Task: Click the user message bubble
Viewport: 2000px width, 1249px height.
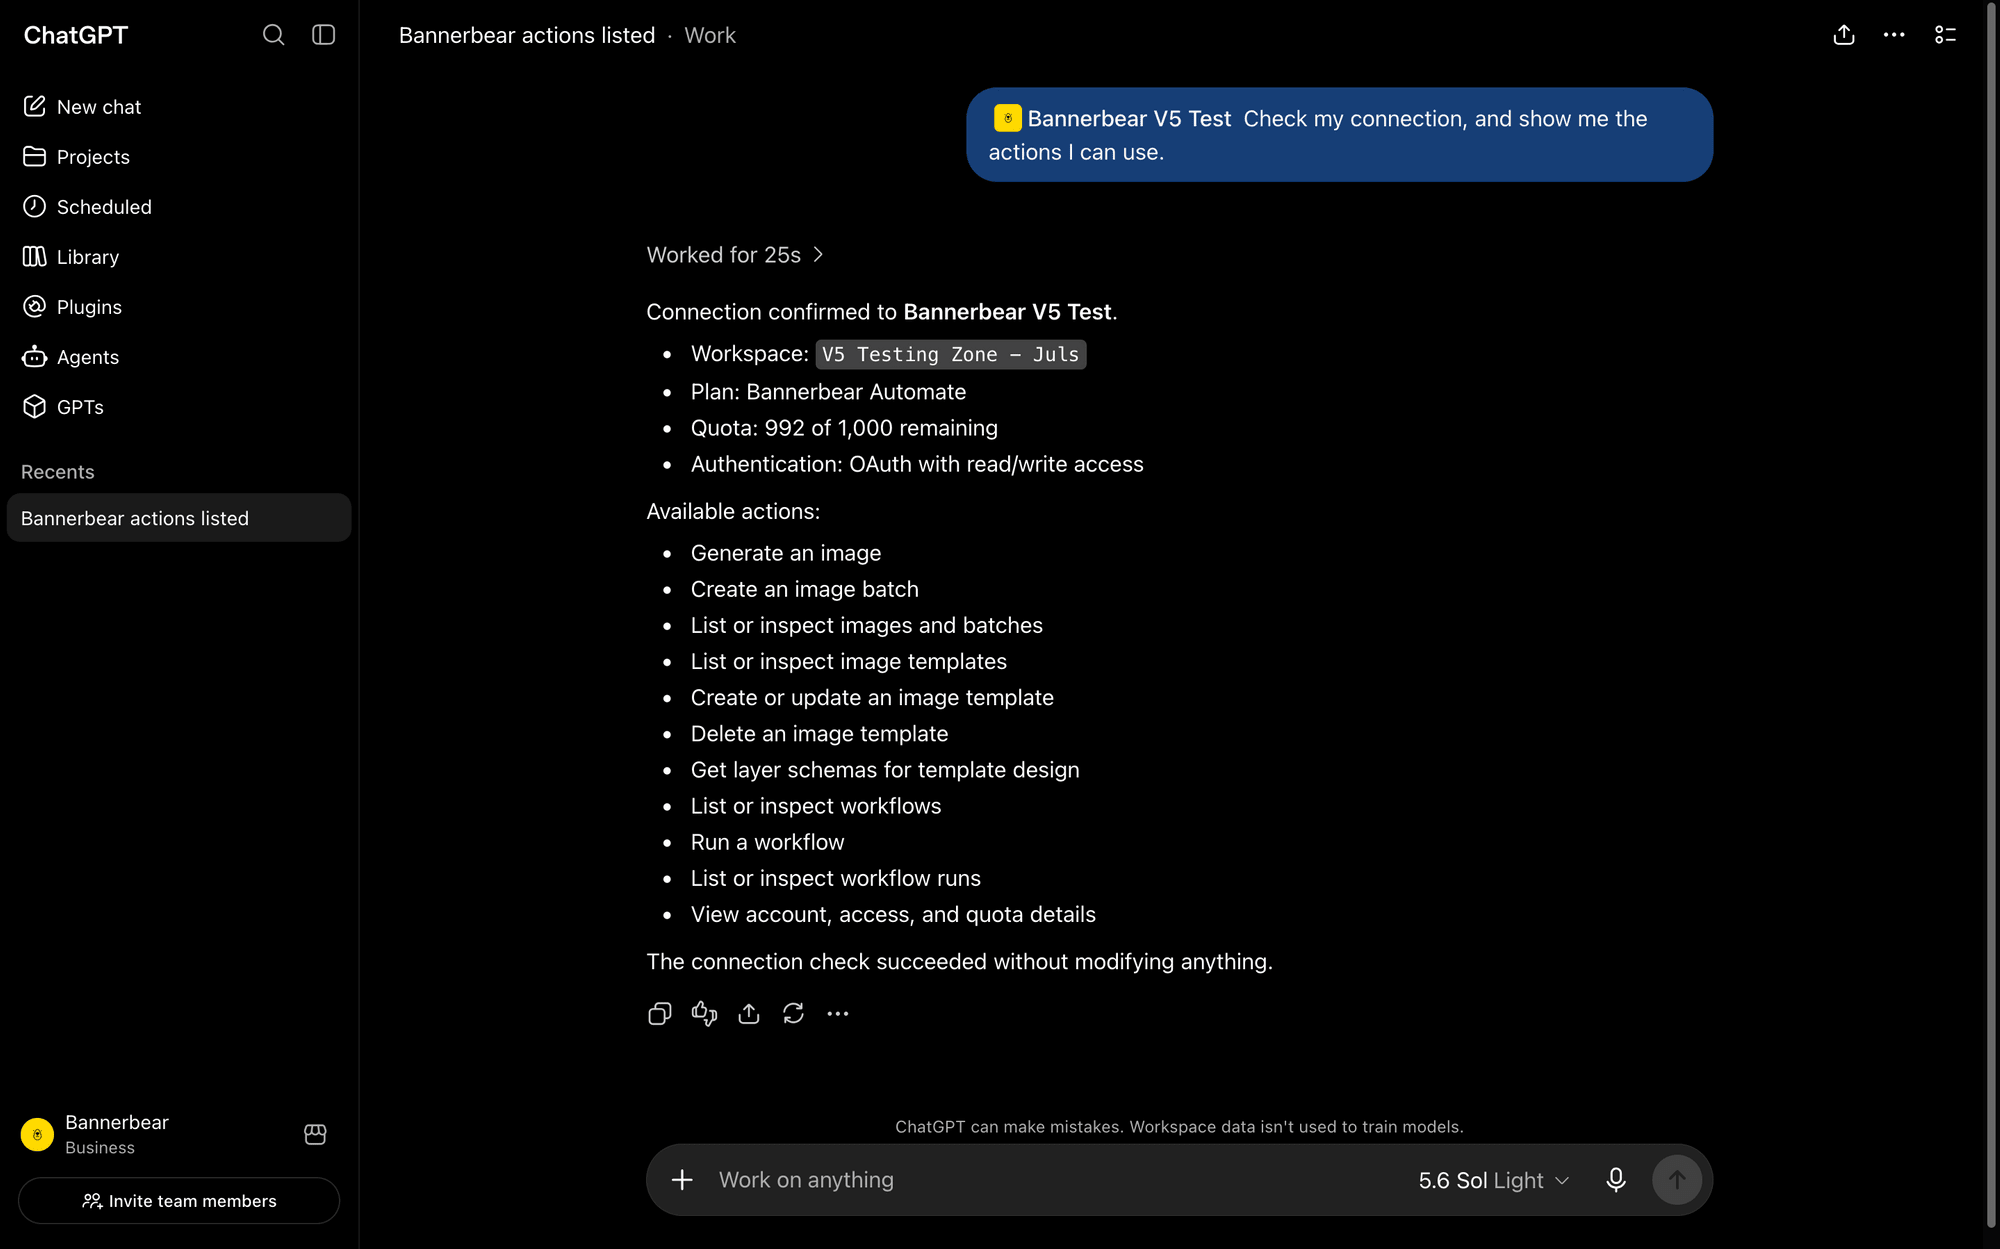Action: [x=1339, y=135]
